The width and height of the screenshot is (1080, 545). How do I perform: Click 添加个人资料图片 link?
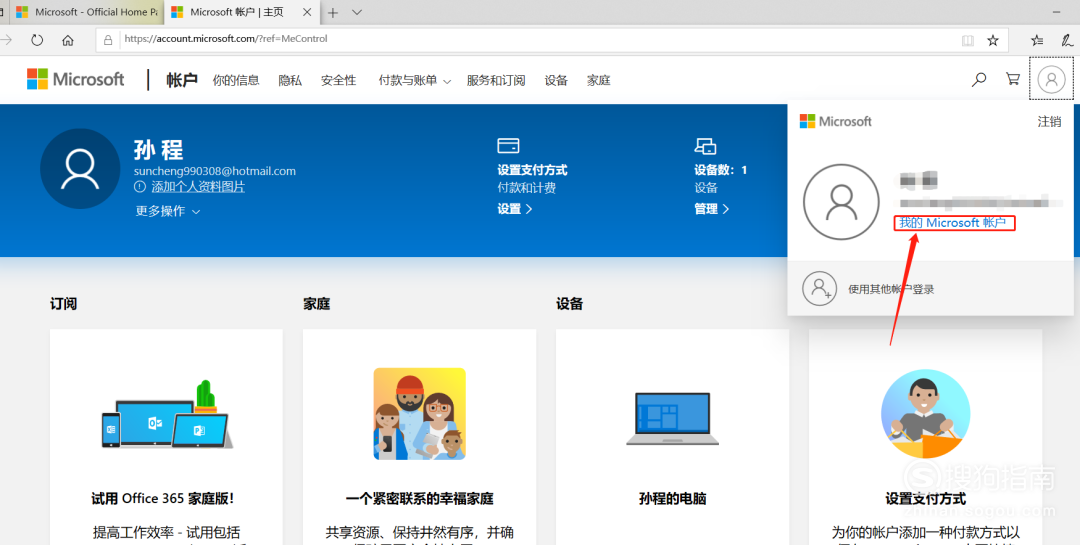point(198,187)
